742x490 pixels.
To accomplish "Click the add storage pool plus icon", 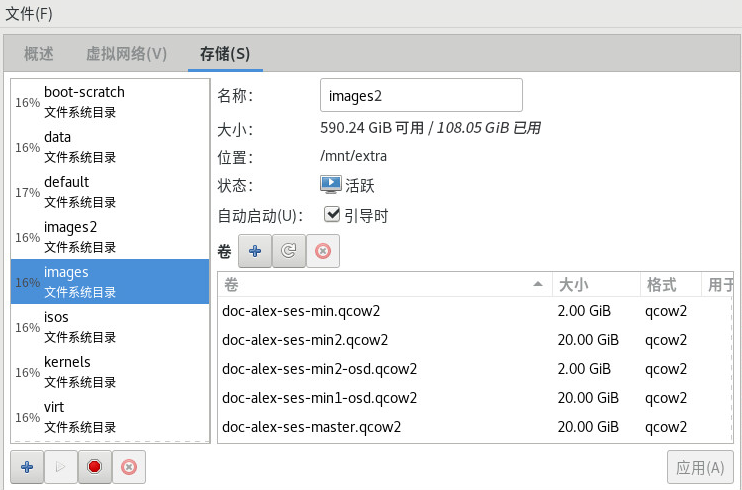I will point(27,467).
